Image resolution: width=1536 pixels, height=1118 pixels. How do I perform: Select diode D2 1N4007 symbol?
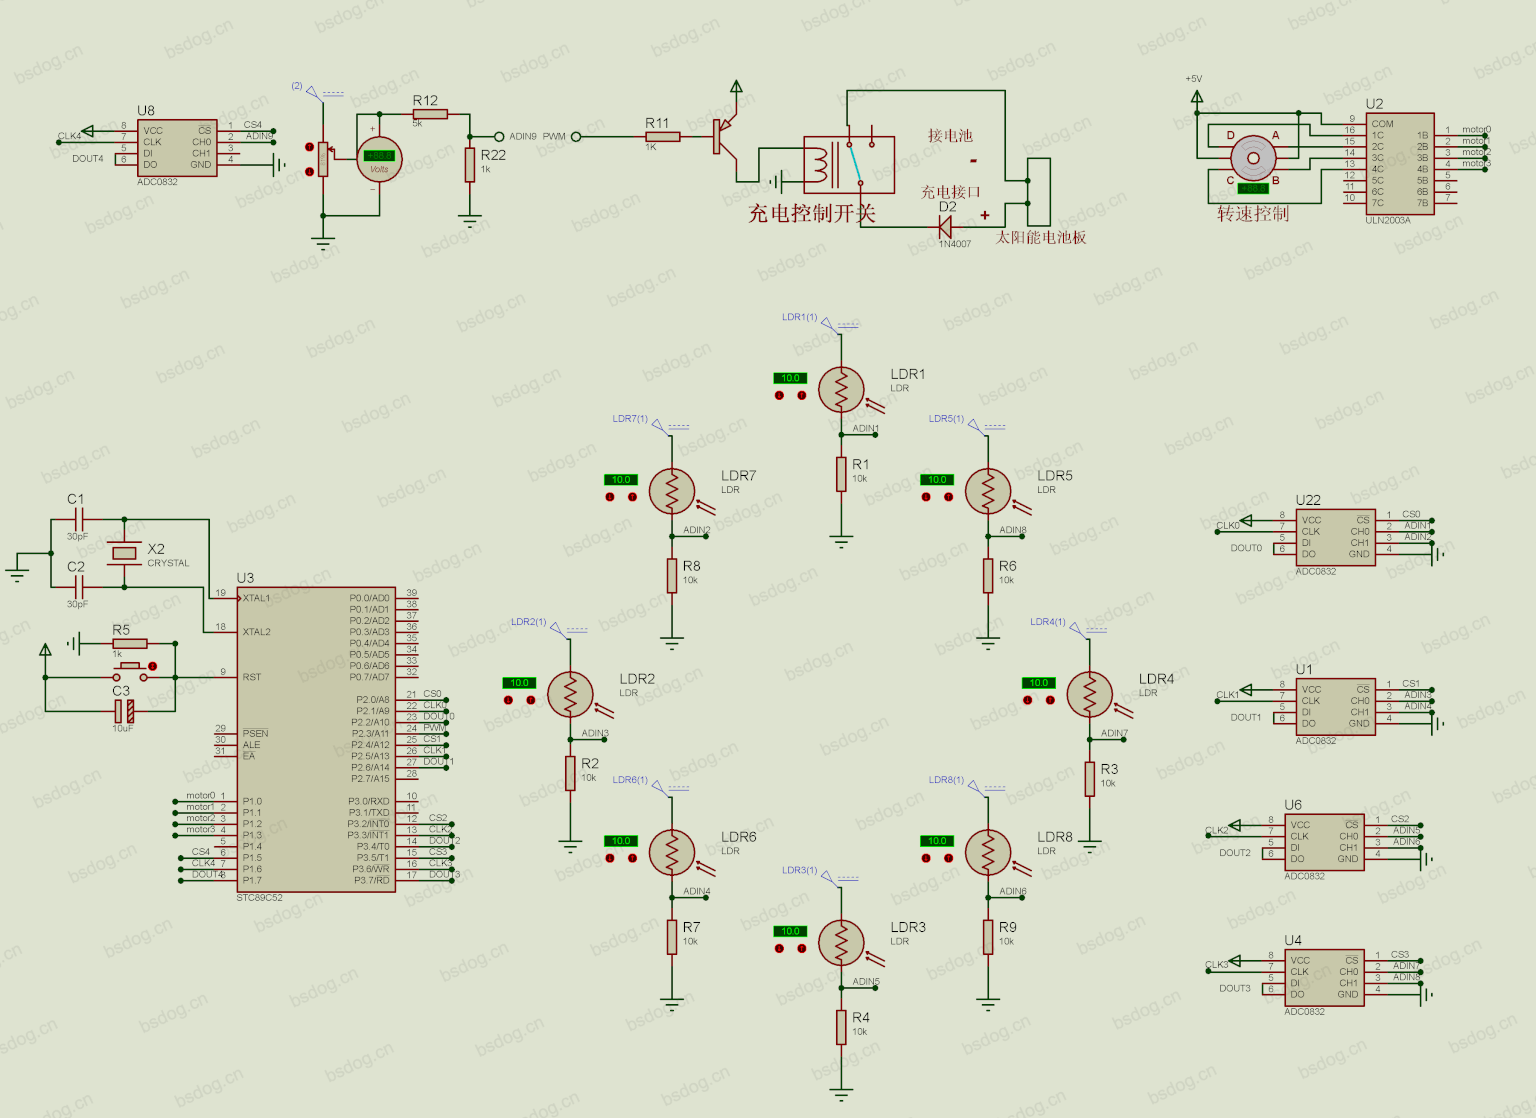944,227
